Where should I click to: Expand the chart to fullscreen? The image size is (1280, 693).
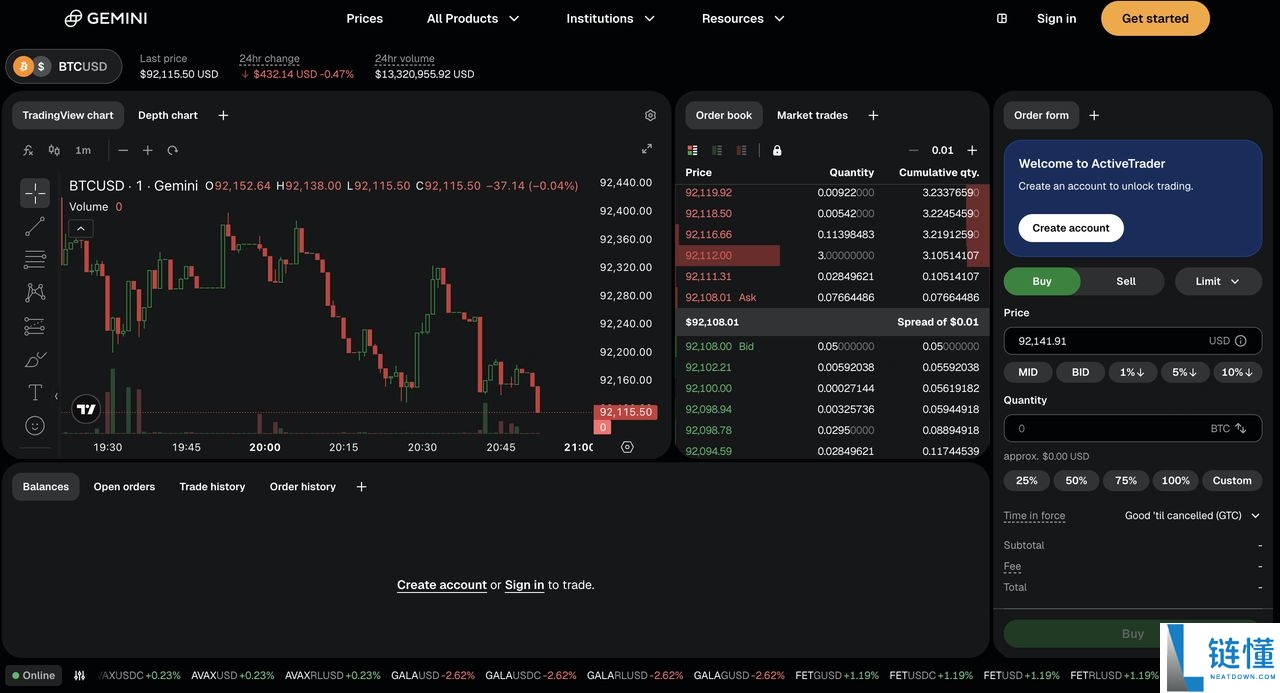(x=647, y=149)
